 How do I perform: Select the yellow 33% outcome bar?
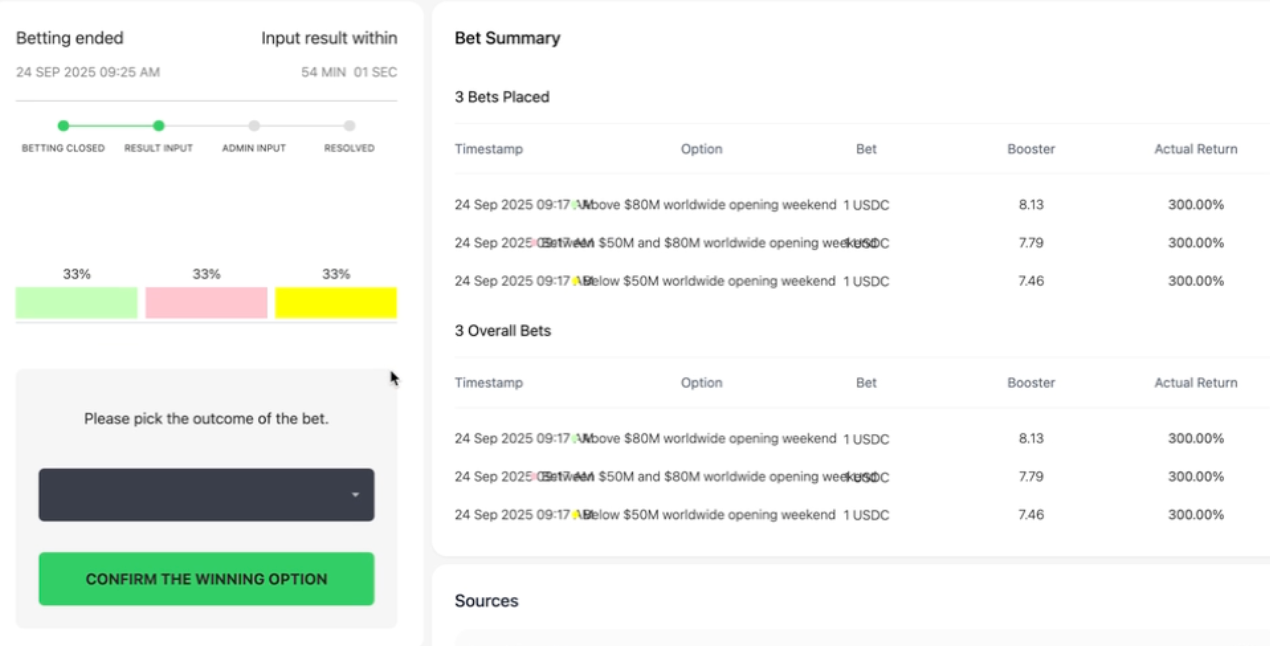coord(336,303)
